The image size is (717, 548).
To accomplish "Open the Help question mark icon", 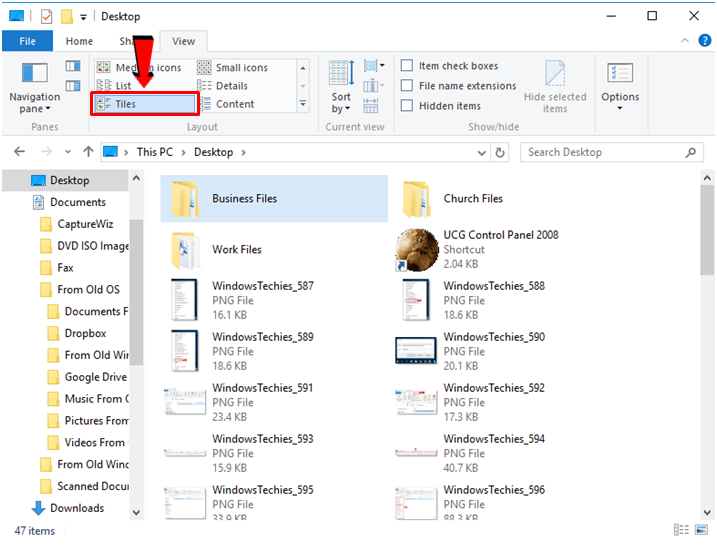I will [705, 40].
